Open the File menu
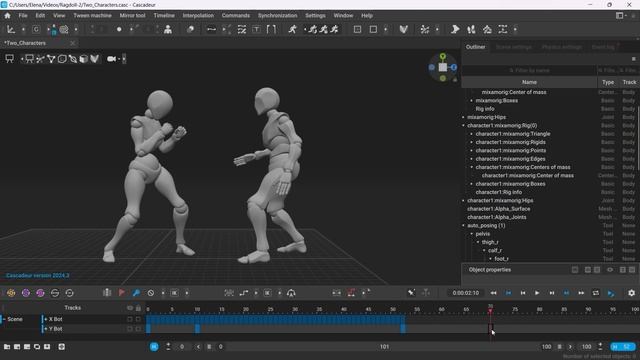 point(23,16)
